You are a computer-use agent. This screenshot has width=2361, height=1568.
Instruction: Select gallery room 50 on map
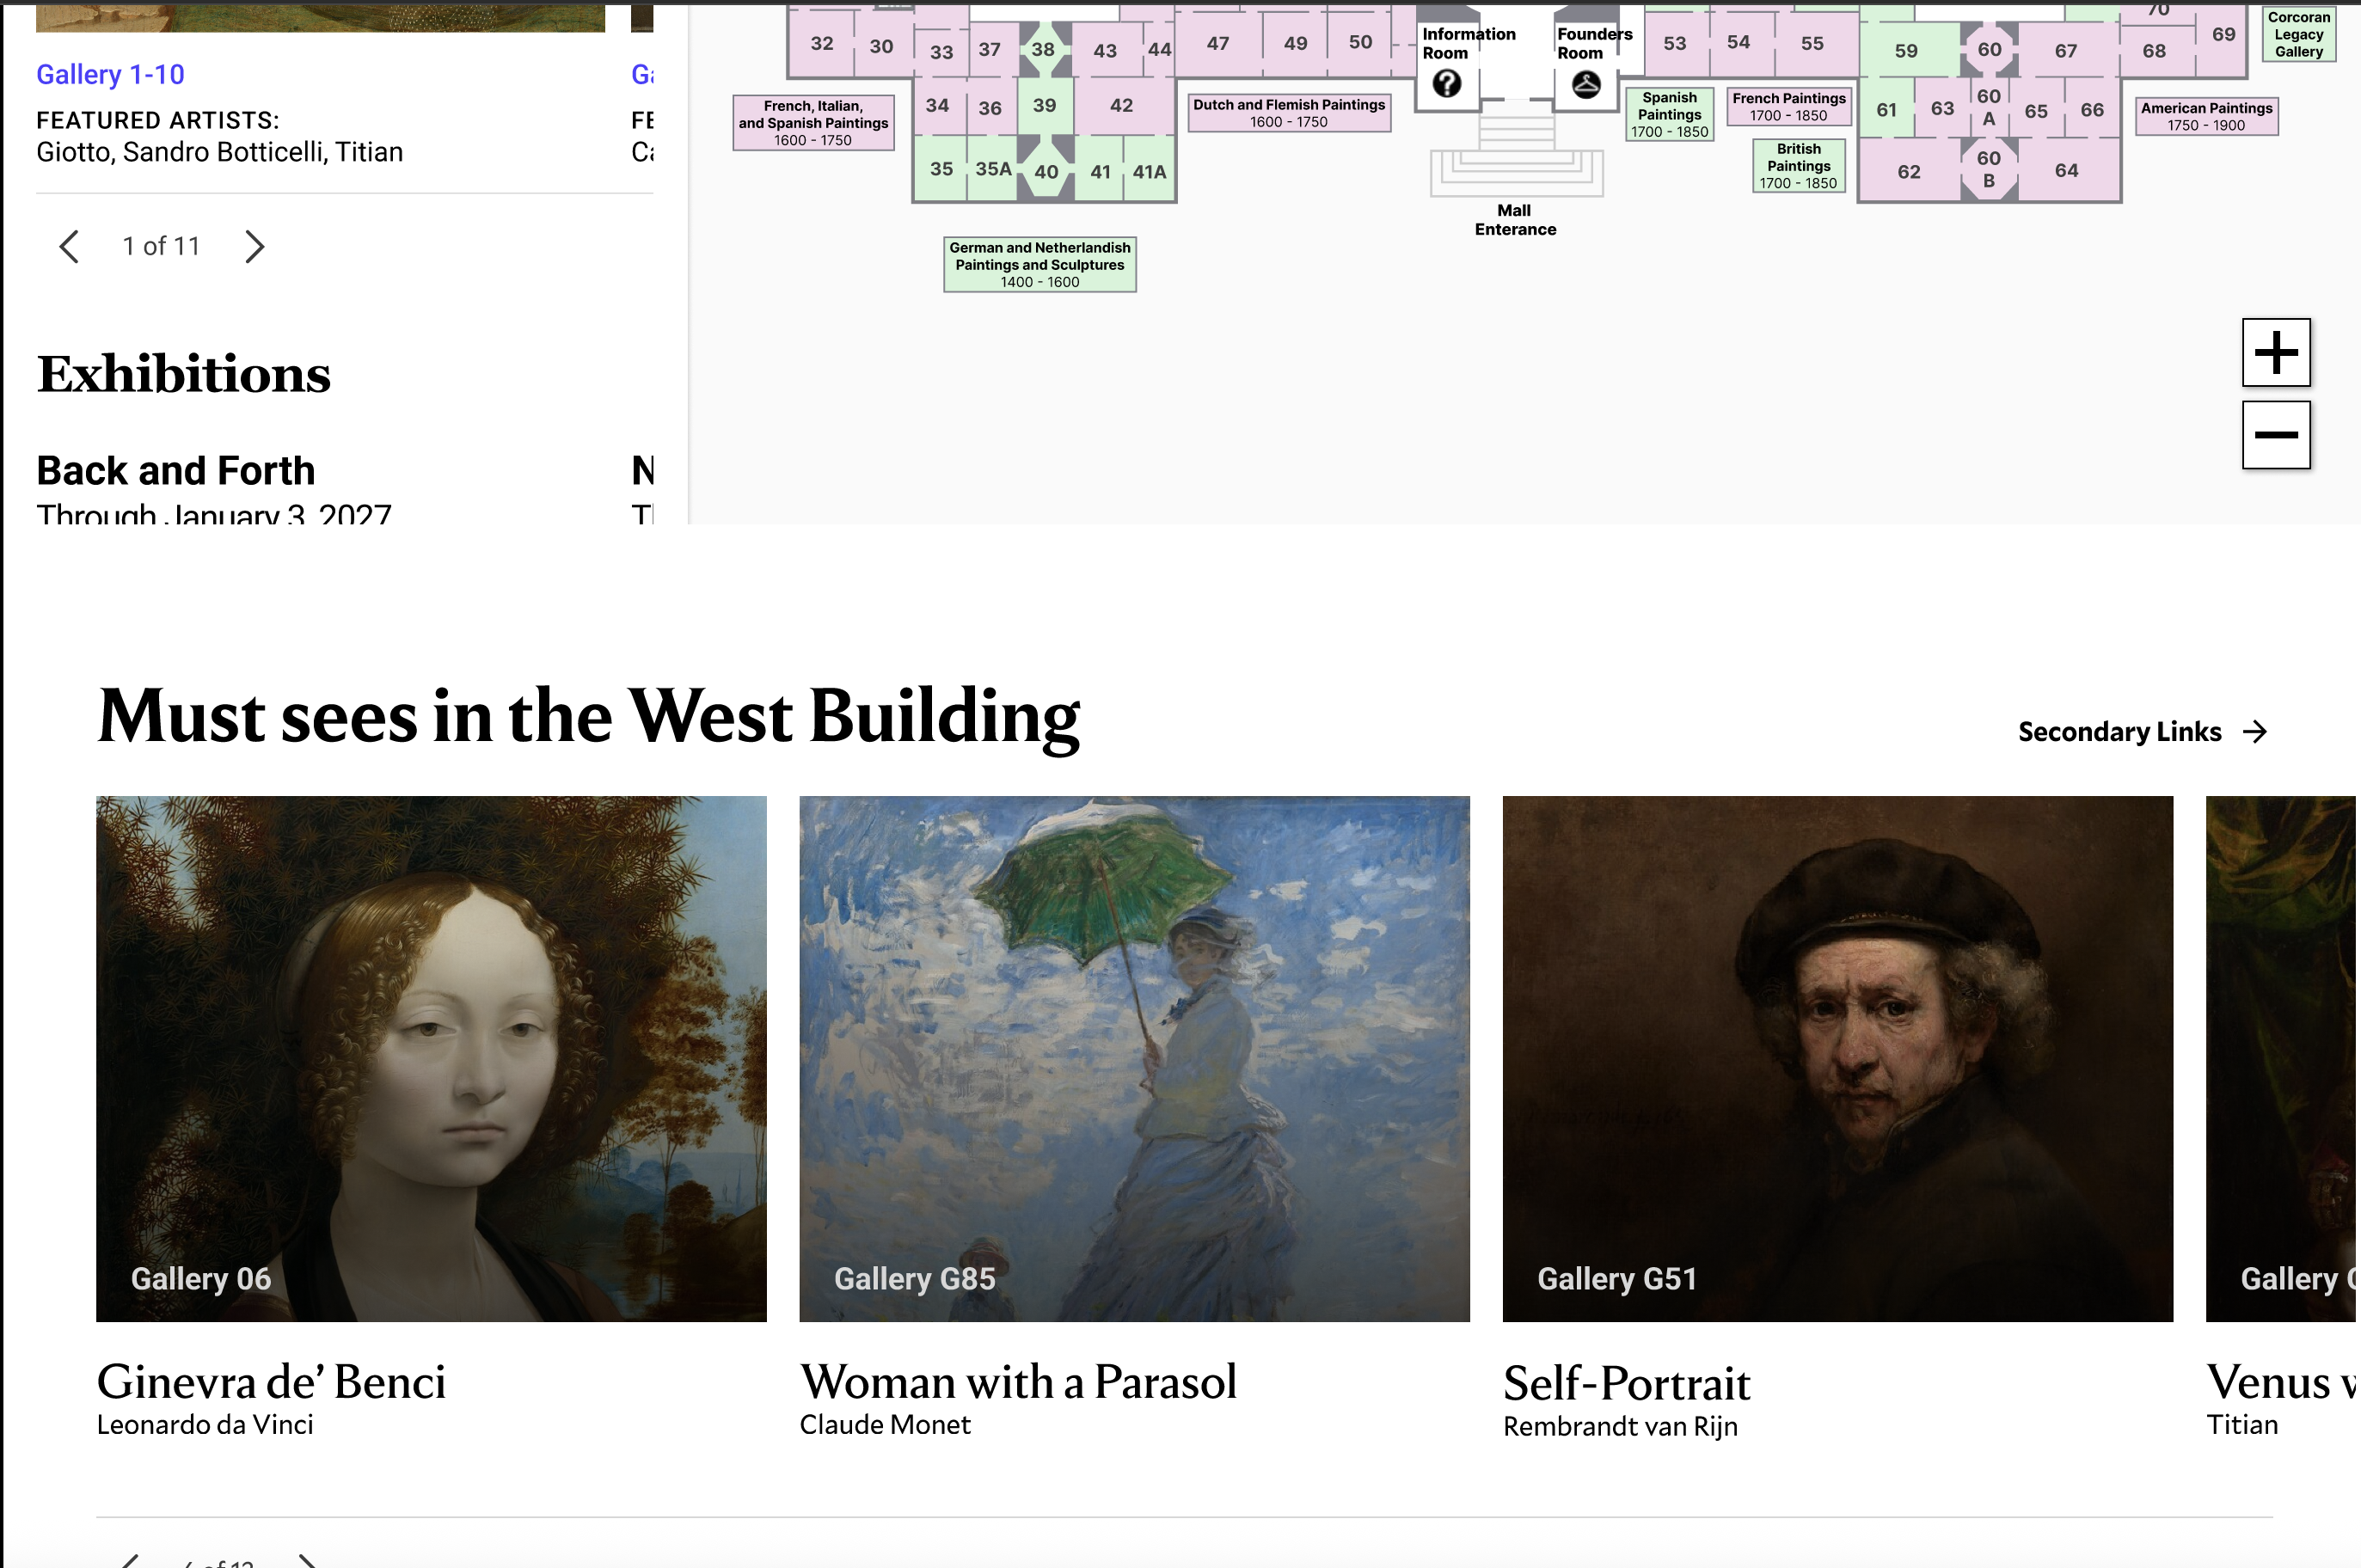coord(1360,42)
